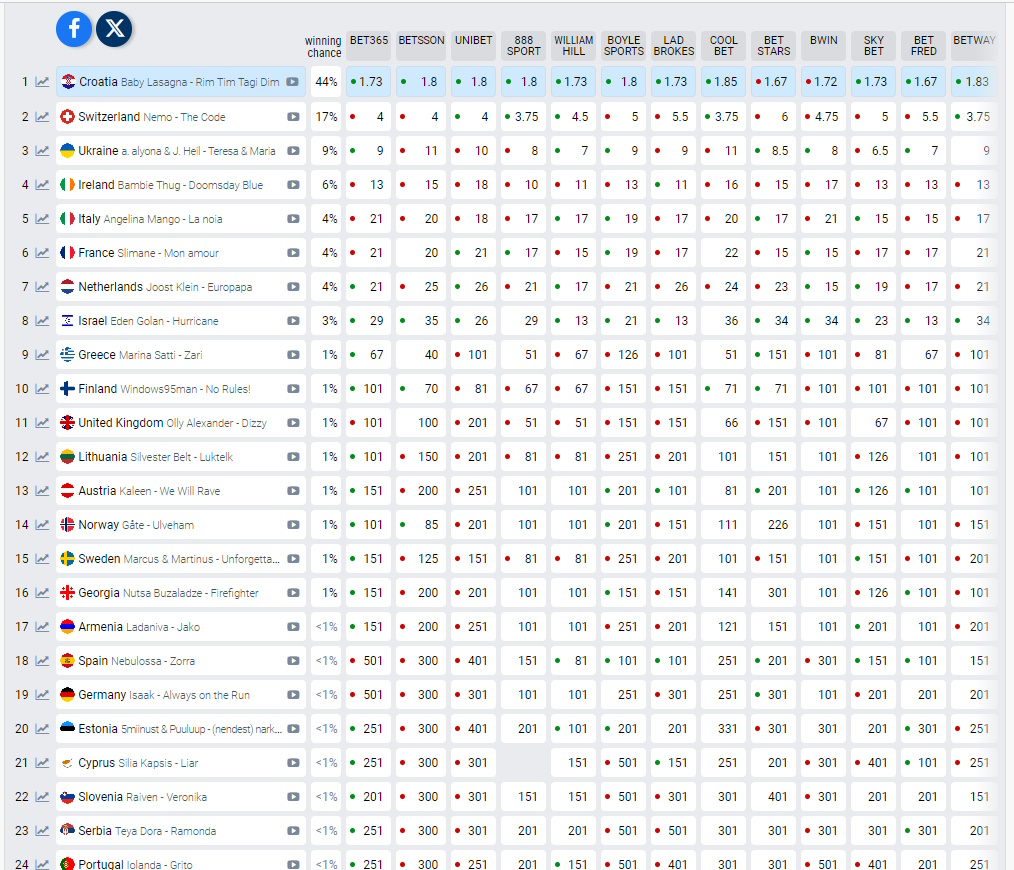Play video for Spain's Zorra

[293, 661]
